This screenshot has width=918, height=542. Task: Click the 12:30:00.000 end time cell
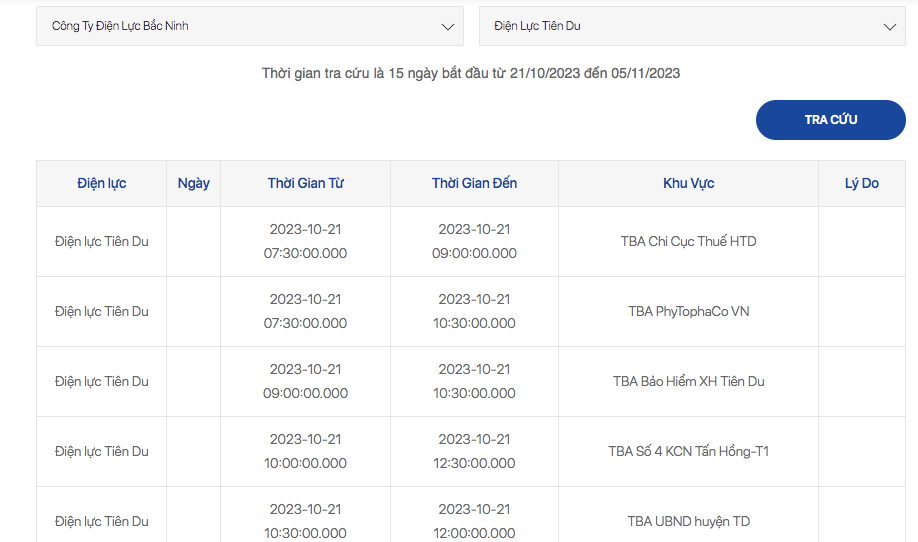coord(474,464)
